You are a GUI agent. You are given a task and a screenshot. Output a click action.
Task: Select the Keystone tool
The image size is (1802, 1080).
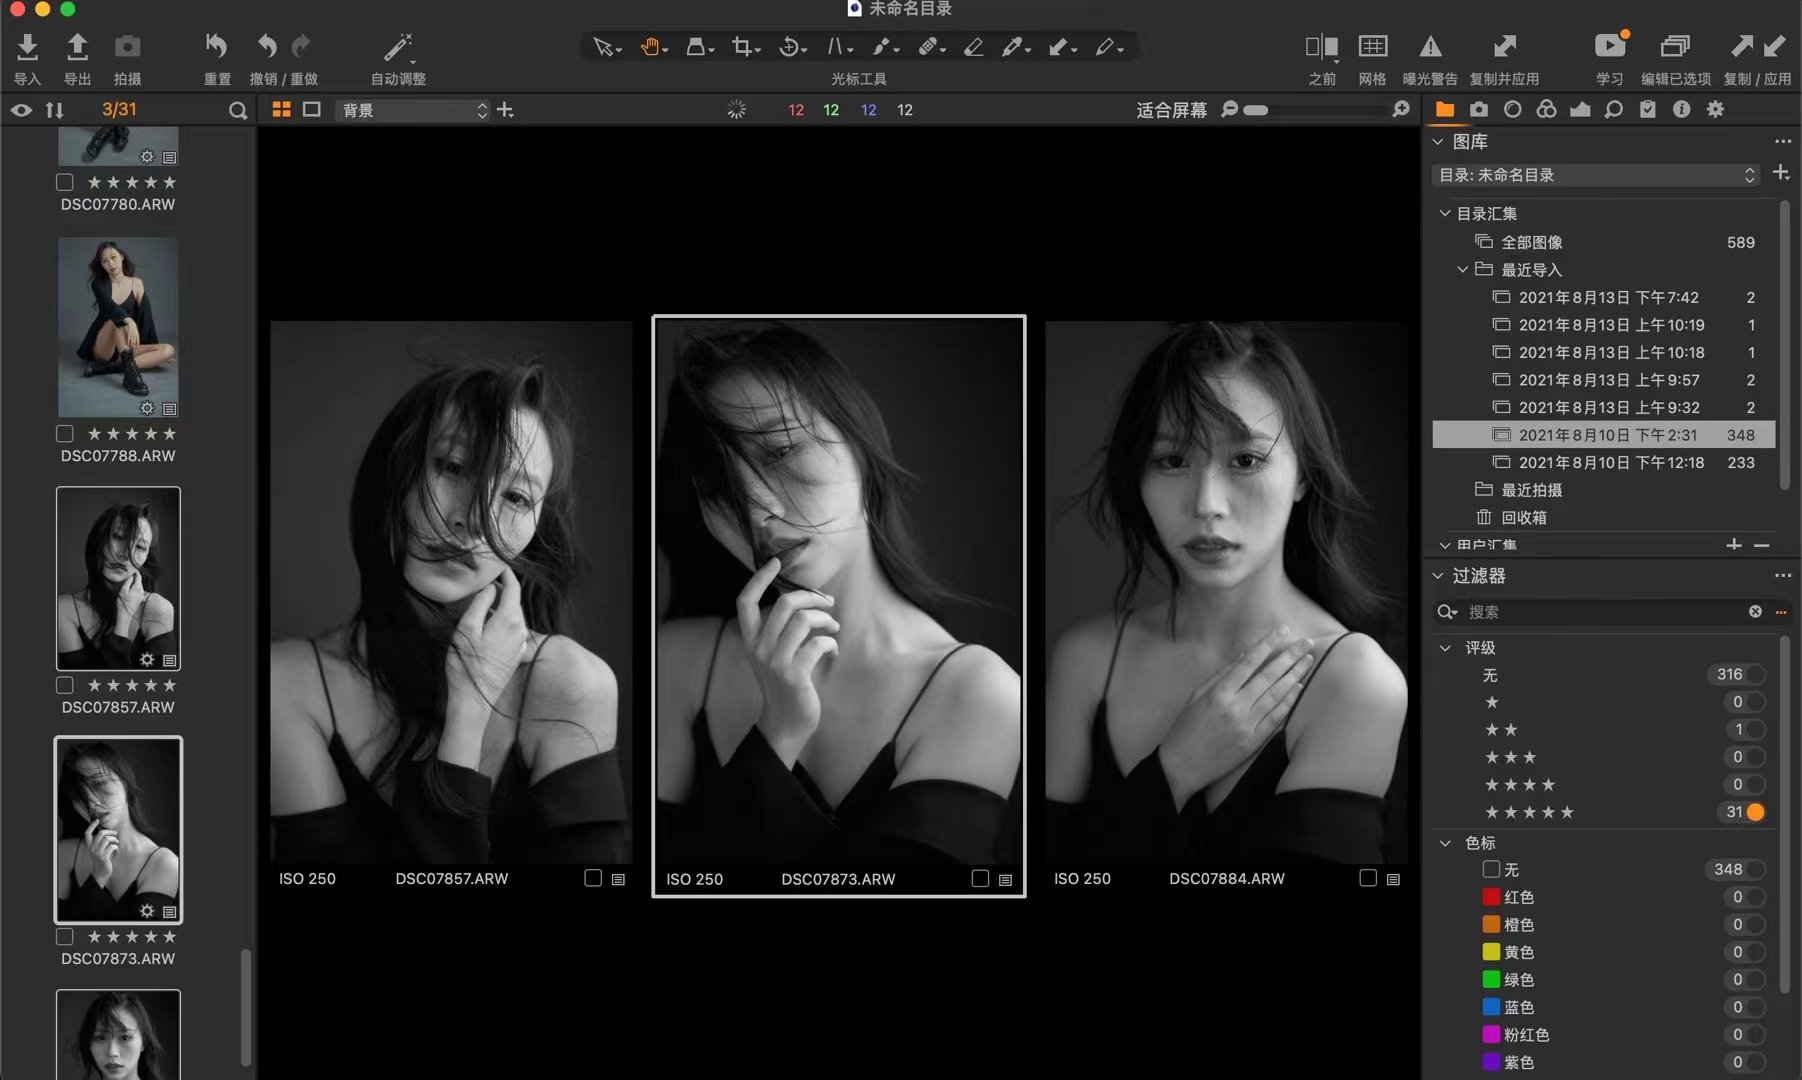pyautogui.click(x=838, y=47)
